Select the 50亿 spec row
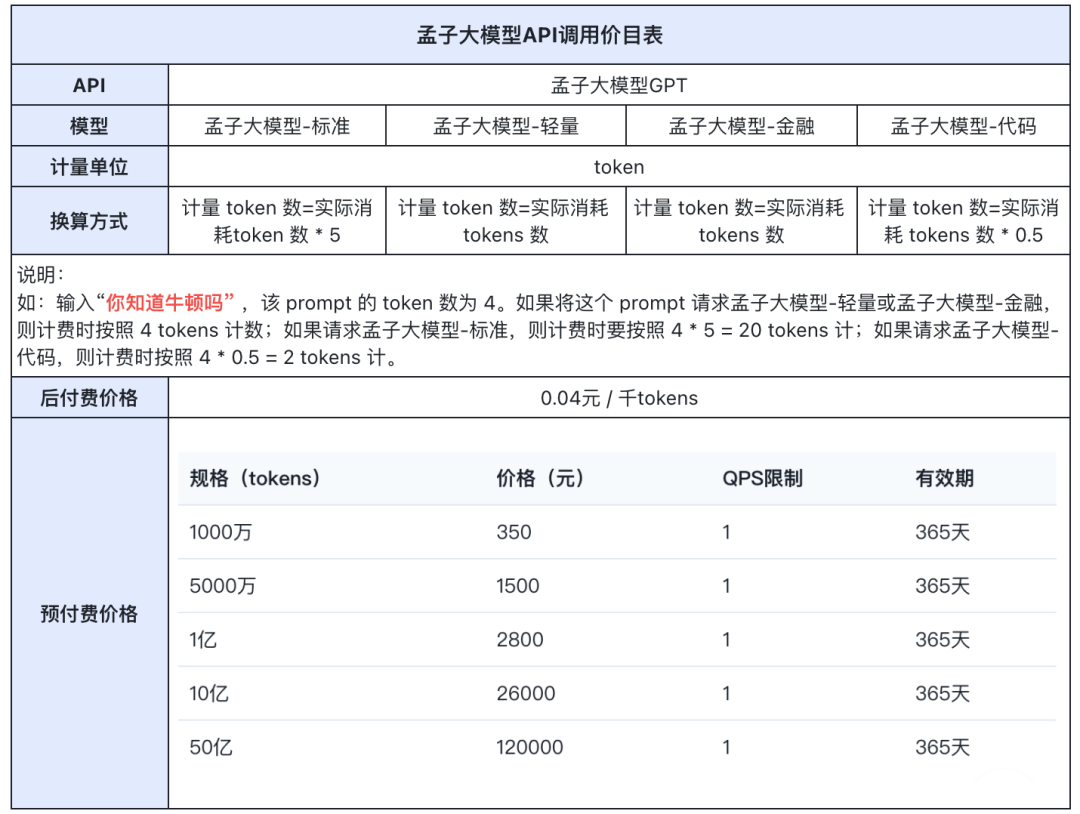The height and width of the screenshot is (814, 1080). pyautogui.click(x=617, y=747)
